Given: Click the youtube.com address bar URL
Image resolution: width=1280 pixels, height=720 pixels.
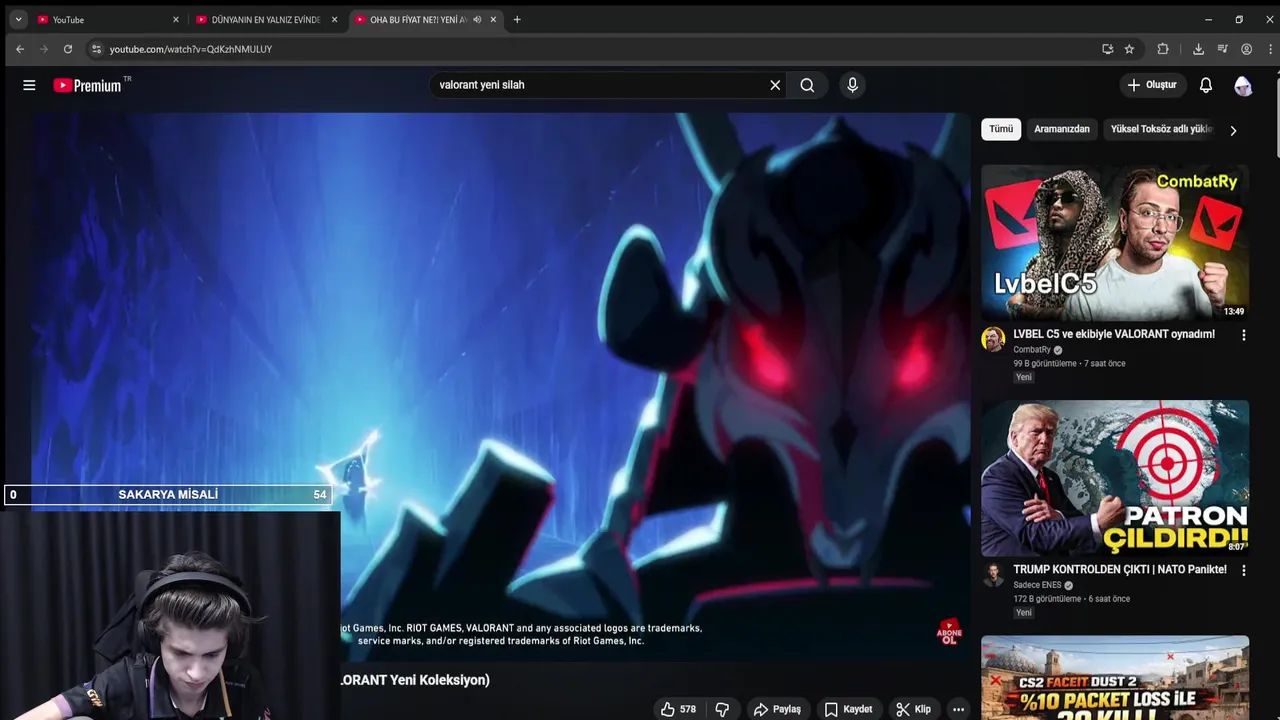Looking at the screenshot, I should click(191, 49).
